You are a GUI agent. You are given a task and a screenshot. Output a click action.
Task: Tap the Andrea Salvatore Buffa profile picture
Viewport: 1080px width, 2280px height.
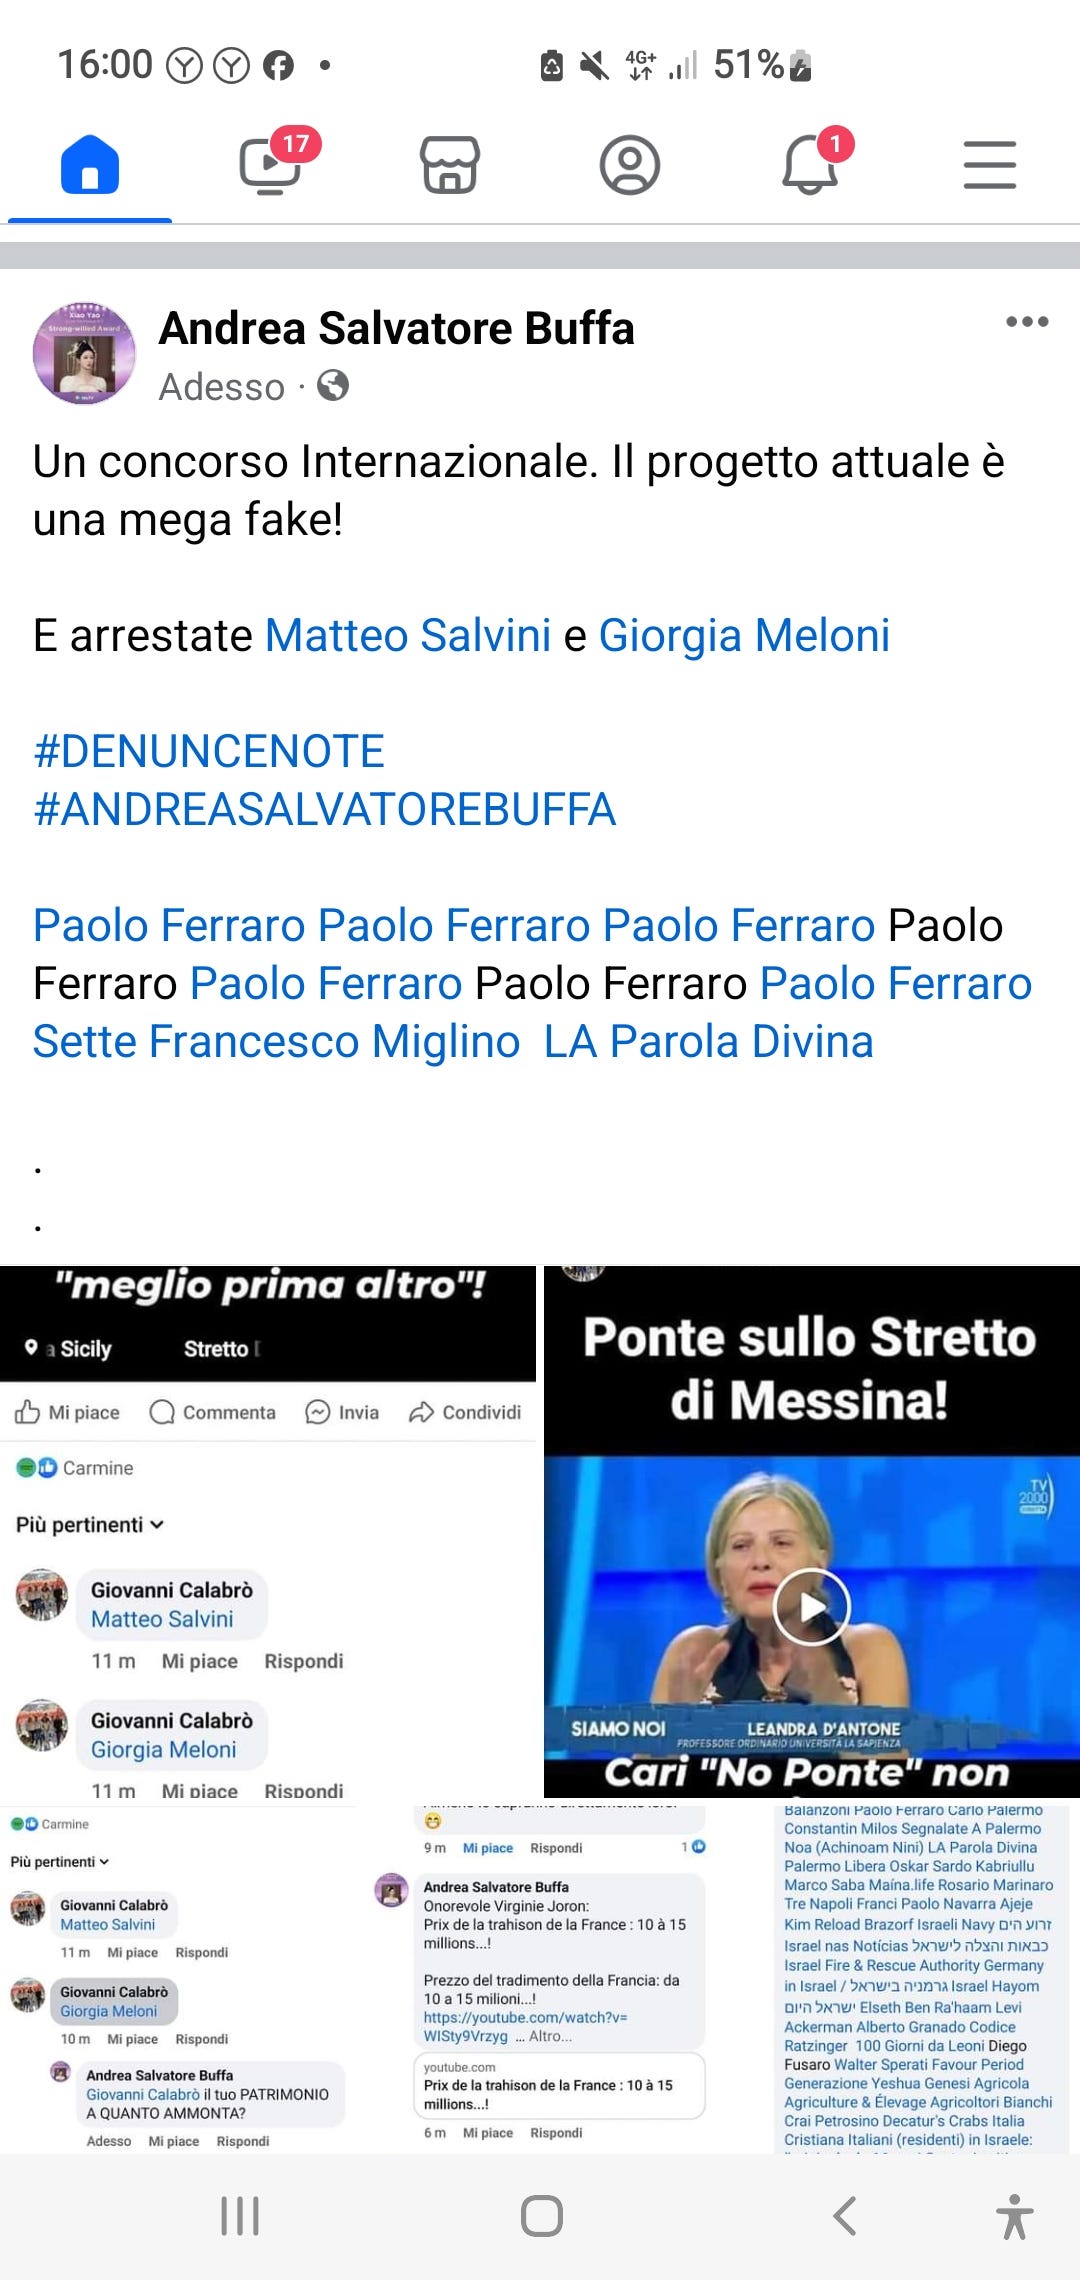click(85, 354)
